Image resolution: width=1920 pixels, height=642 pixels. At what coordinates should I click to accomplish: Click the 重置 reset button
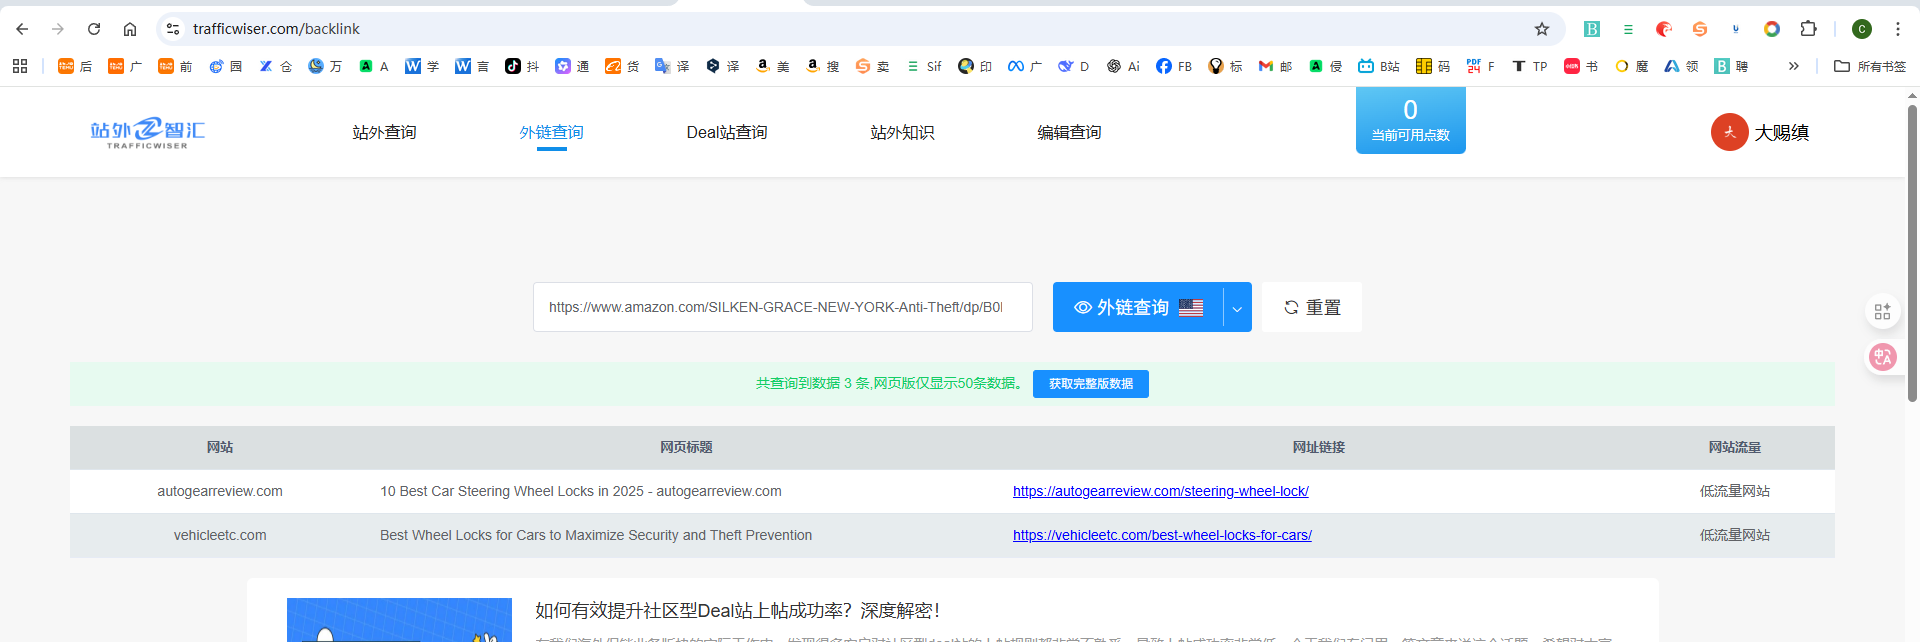click(1312, 308)
